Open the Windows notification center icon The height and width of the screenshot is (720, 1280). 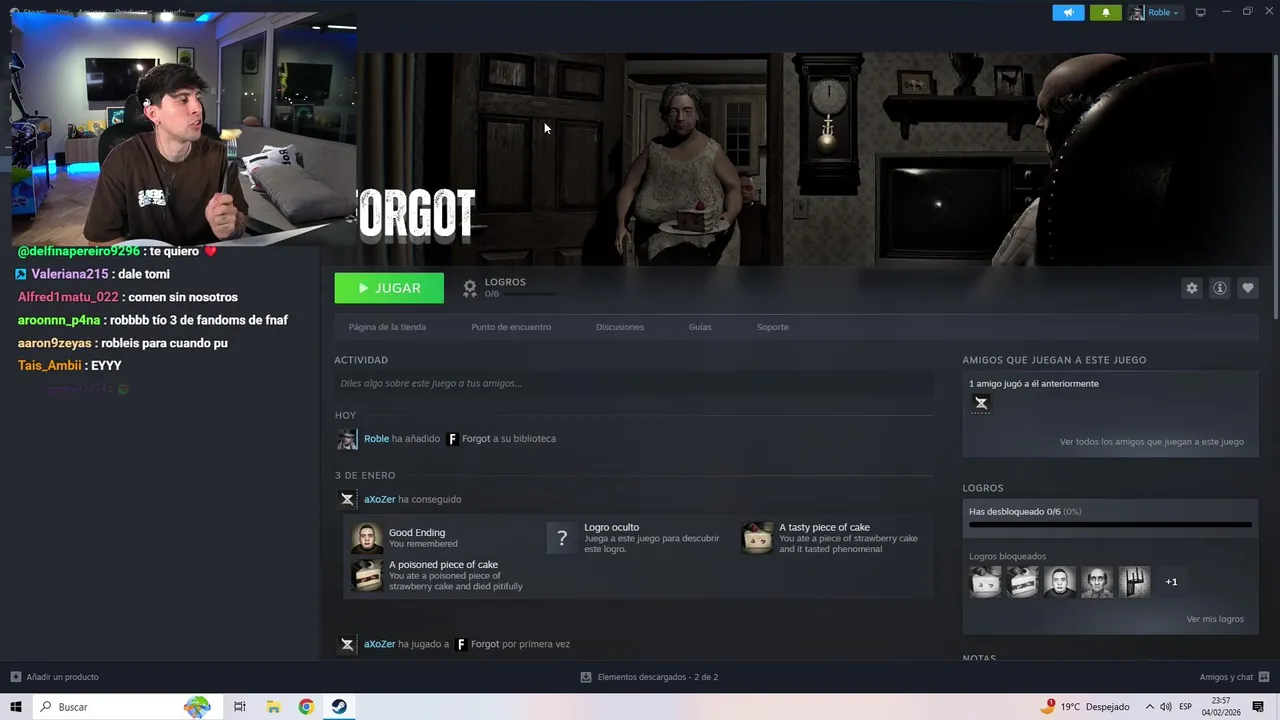(x=1259, y=707)
